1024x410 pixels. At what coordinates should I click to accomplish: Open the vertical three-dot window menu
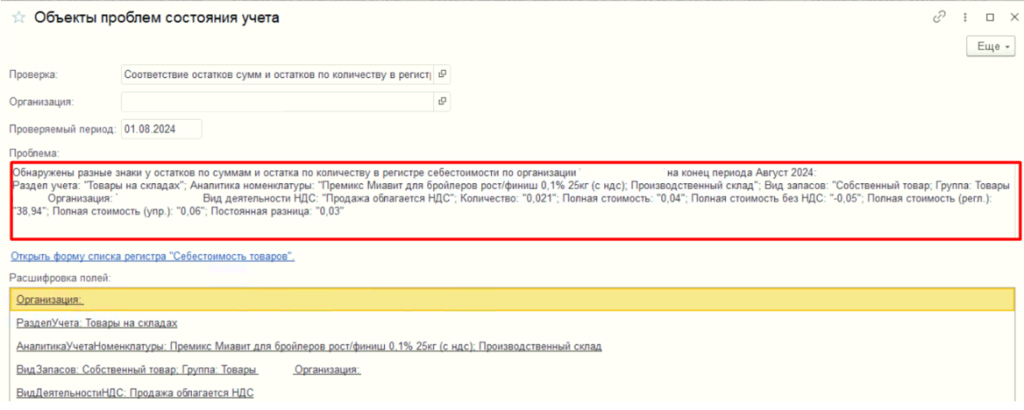[x=963, y=18]
